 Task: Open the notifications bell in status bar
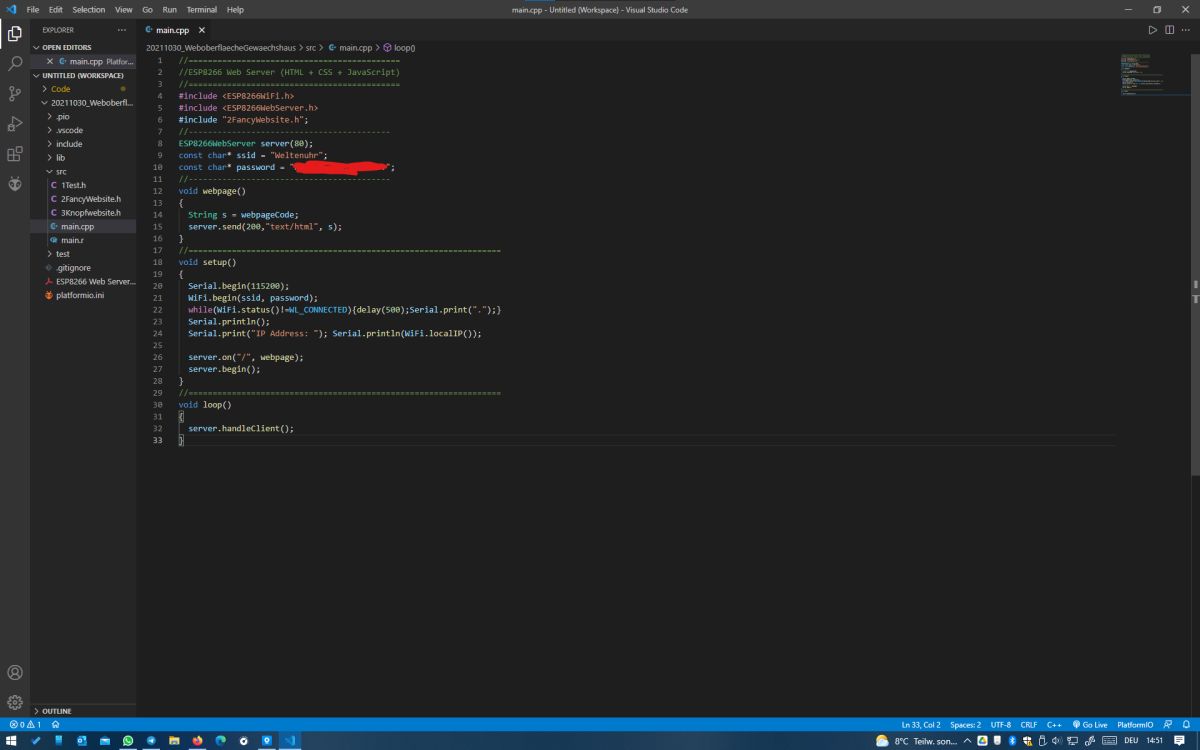1186,724
